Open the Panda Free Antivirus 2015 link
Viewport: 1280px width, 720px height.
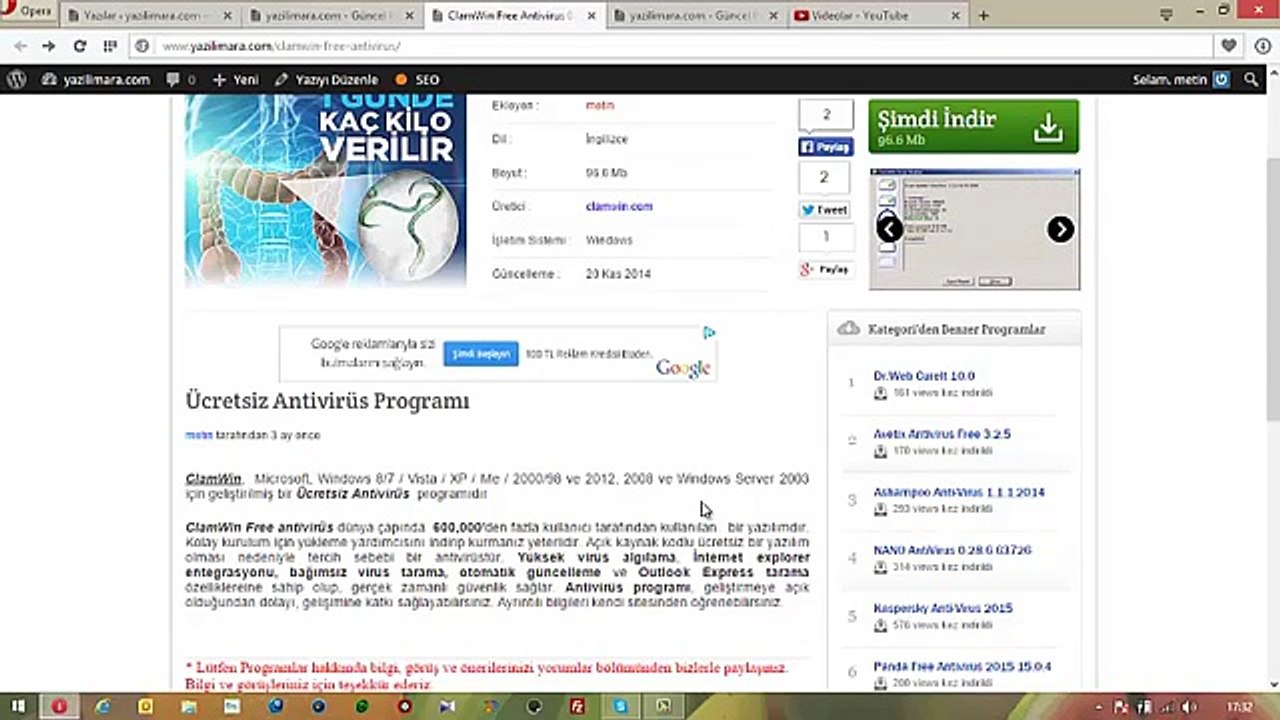click(962, 667)
